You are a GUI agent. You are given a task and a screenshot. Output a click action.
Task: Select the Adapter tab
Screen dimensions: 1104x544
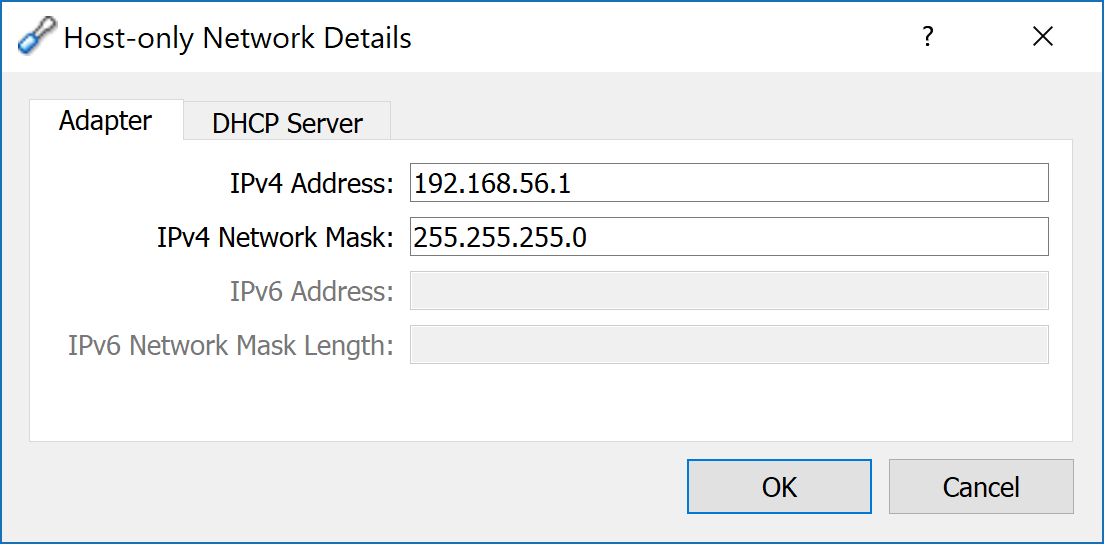click(106, 120)
